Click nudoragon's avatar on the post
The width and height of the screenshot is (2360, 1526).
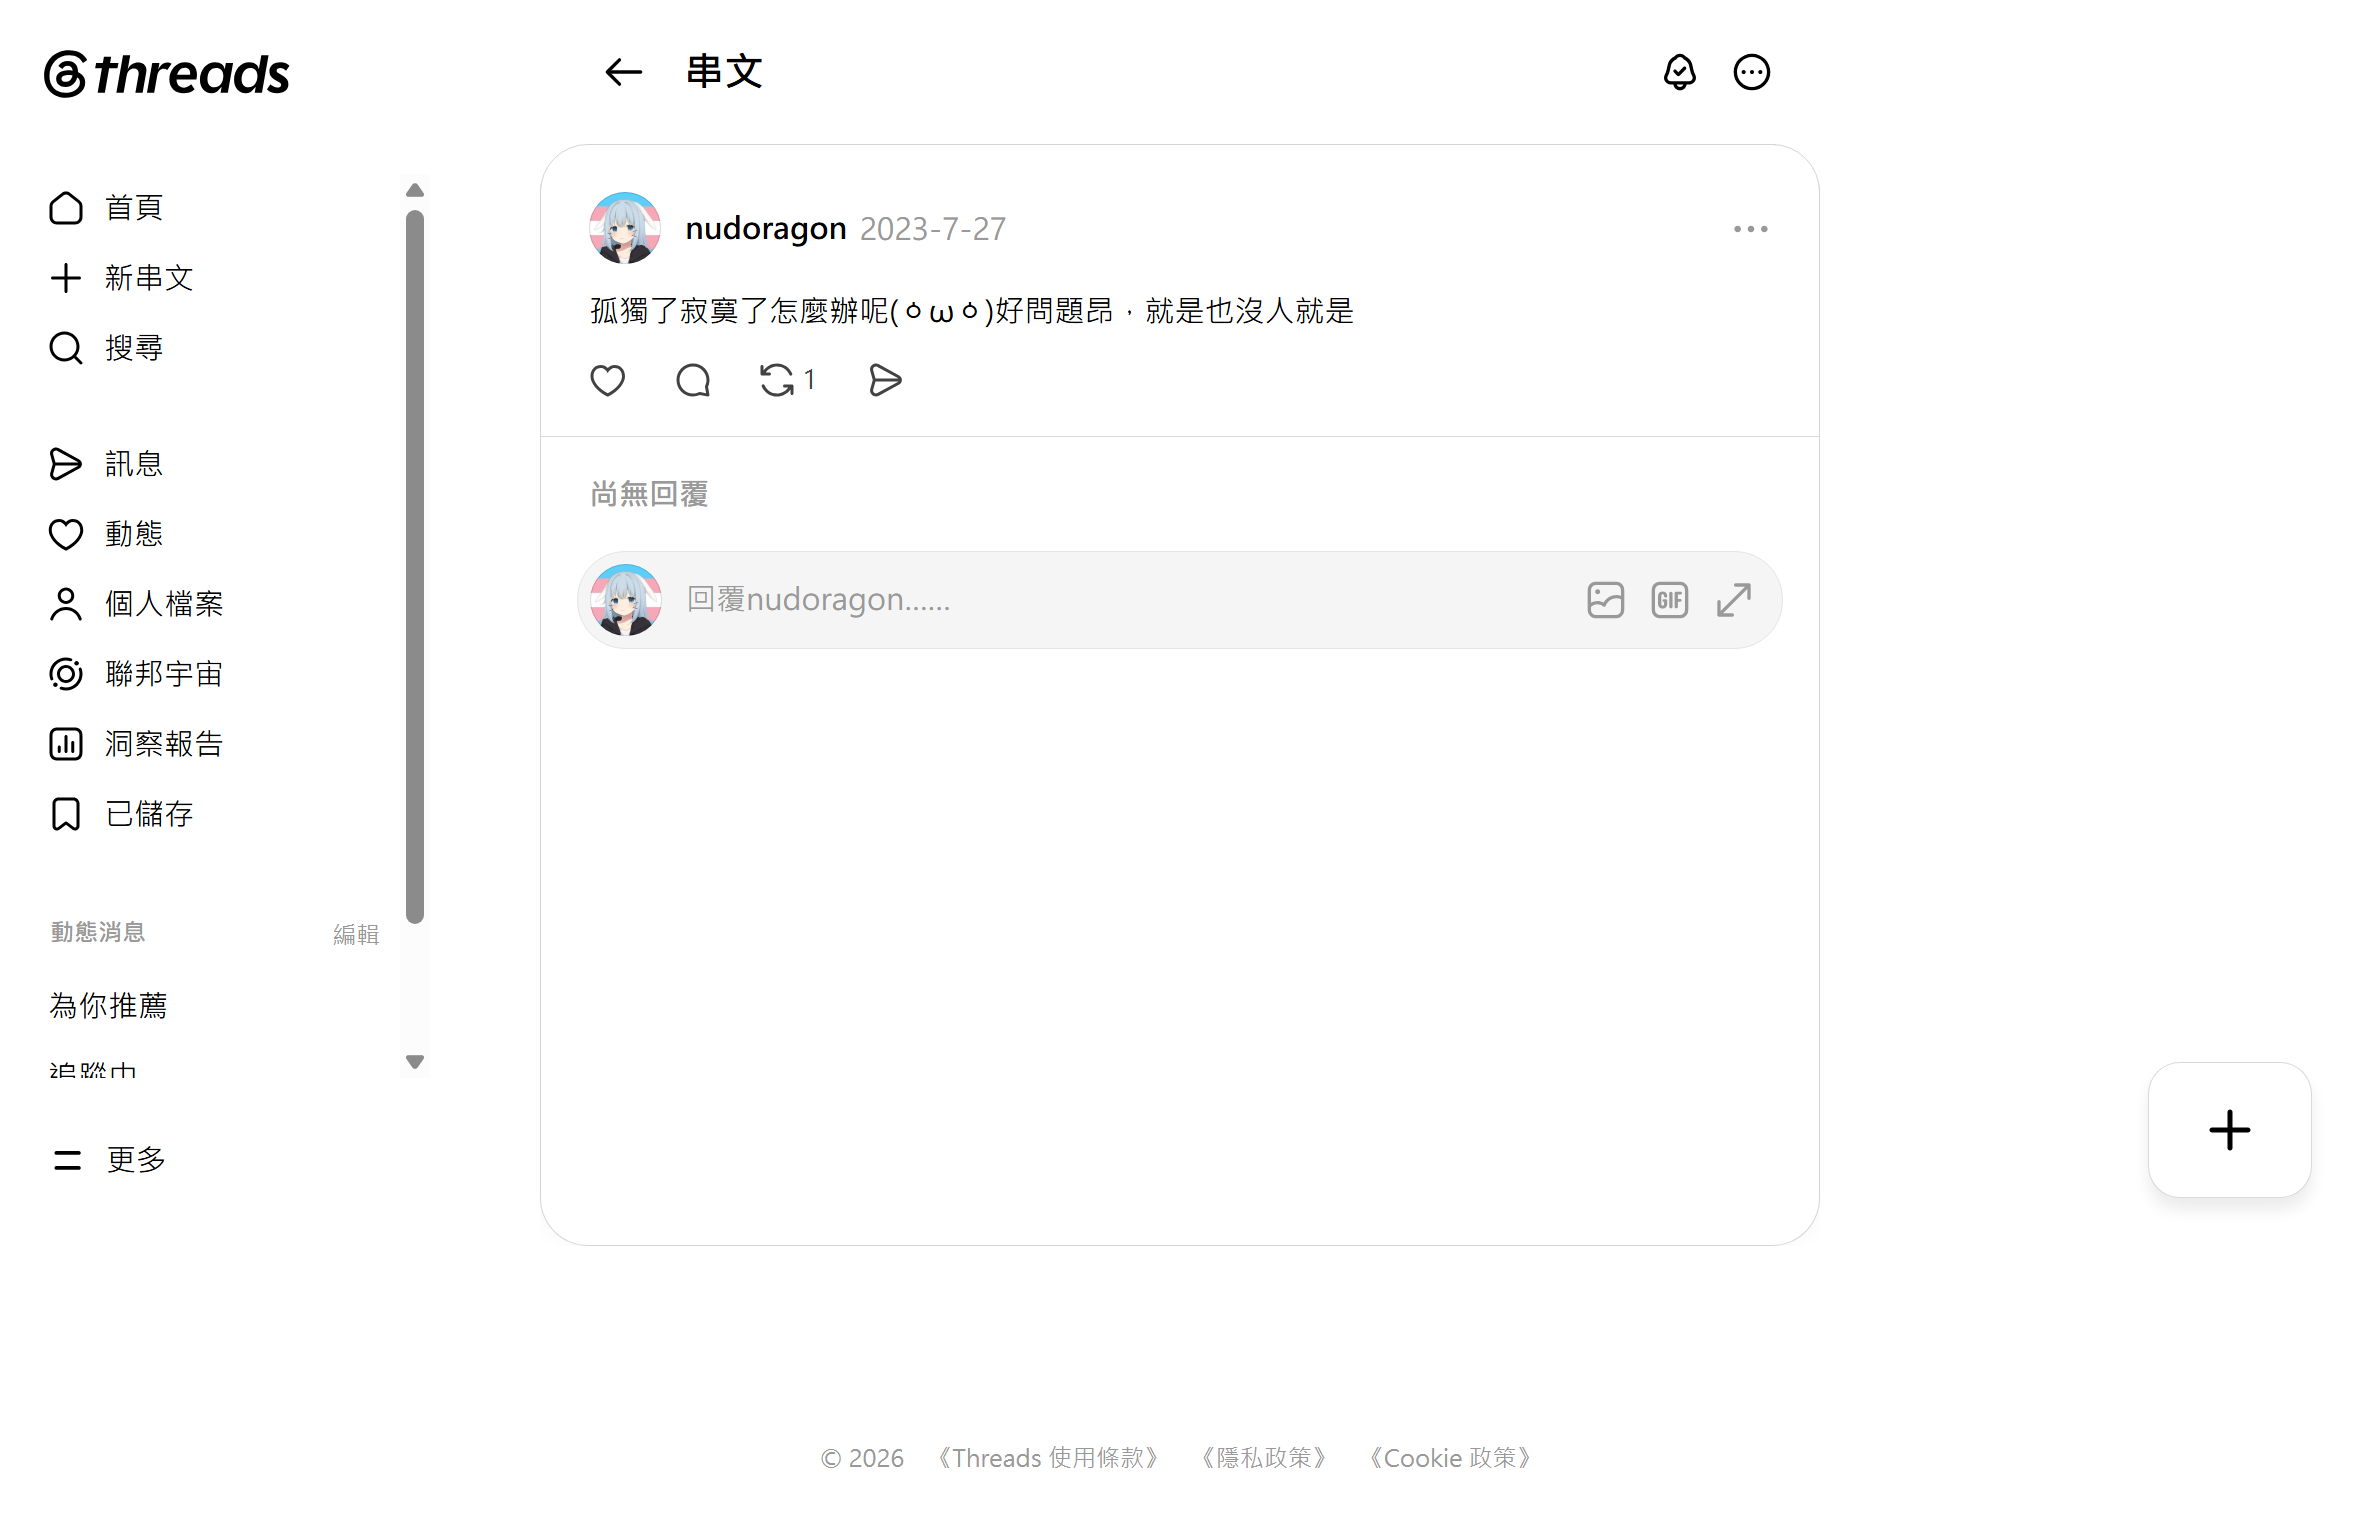tap(625, 228)
